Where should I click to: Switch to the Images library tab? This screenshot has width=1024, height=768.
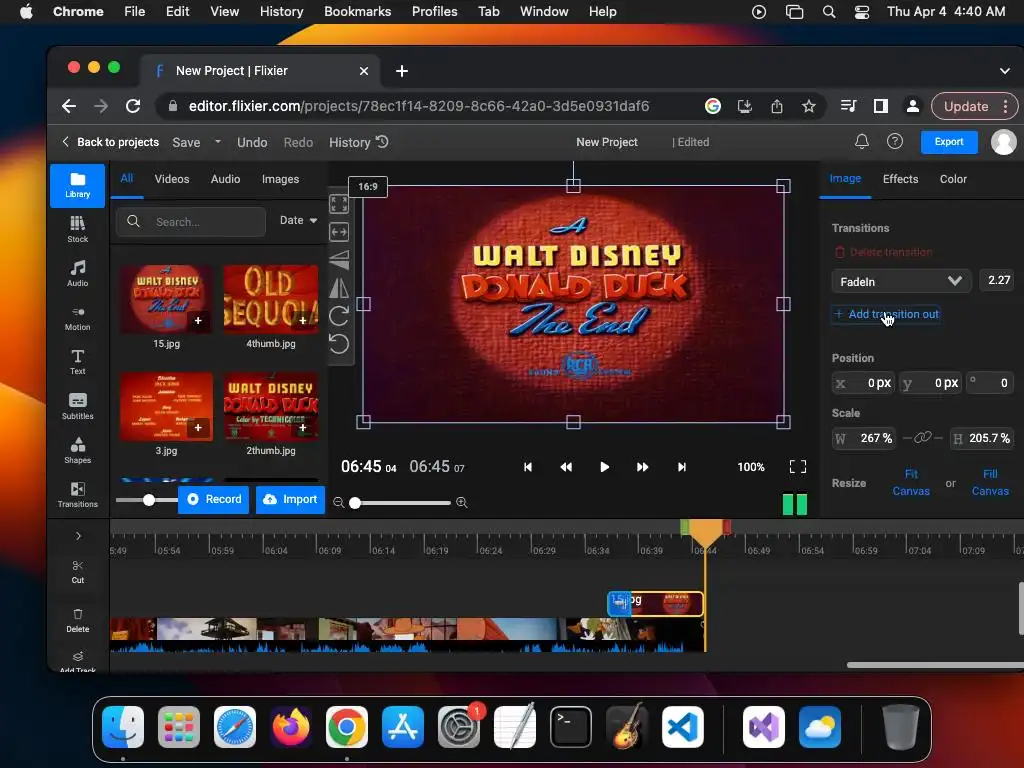point(280,179)
